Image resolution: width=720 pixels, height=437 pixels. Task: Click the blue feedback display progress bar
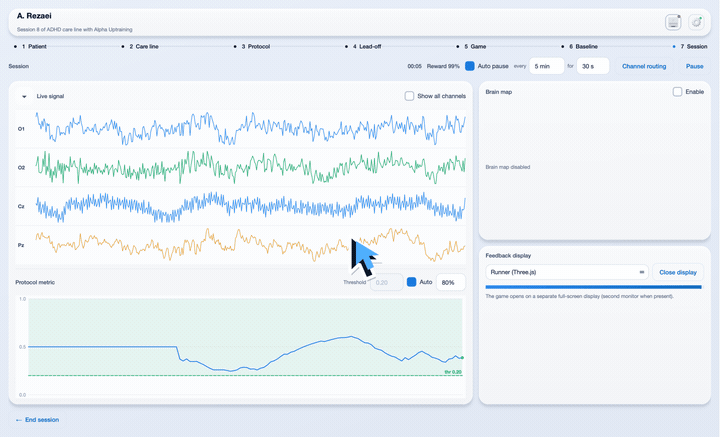point(594,287)
